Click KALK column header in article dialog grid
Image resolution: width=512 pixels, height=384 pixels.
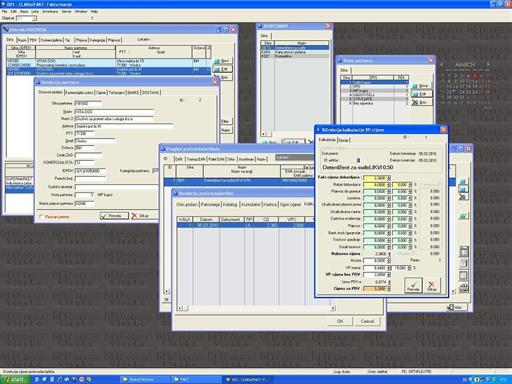coord(185,220)
